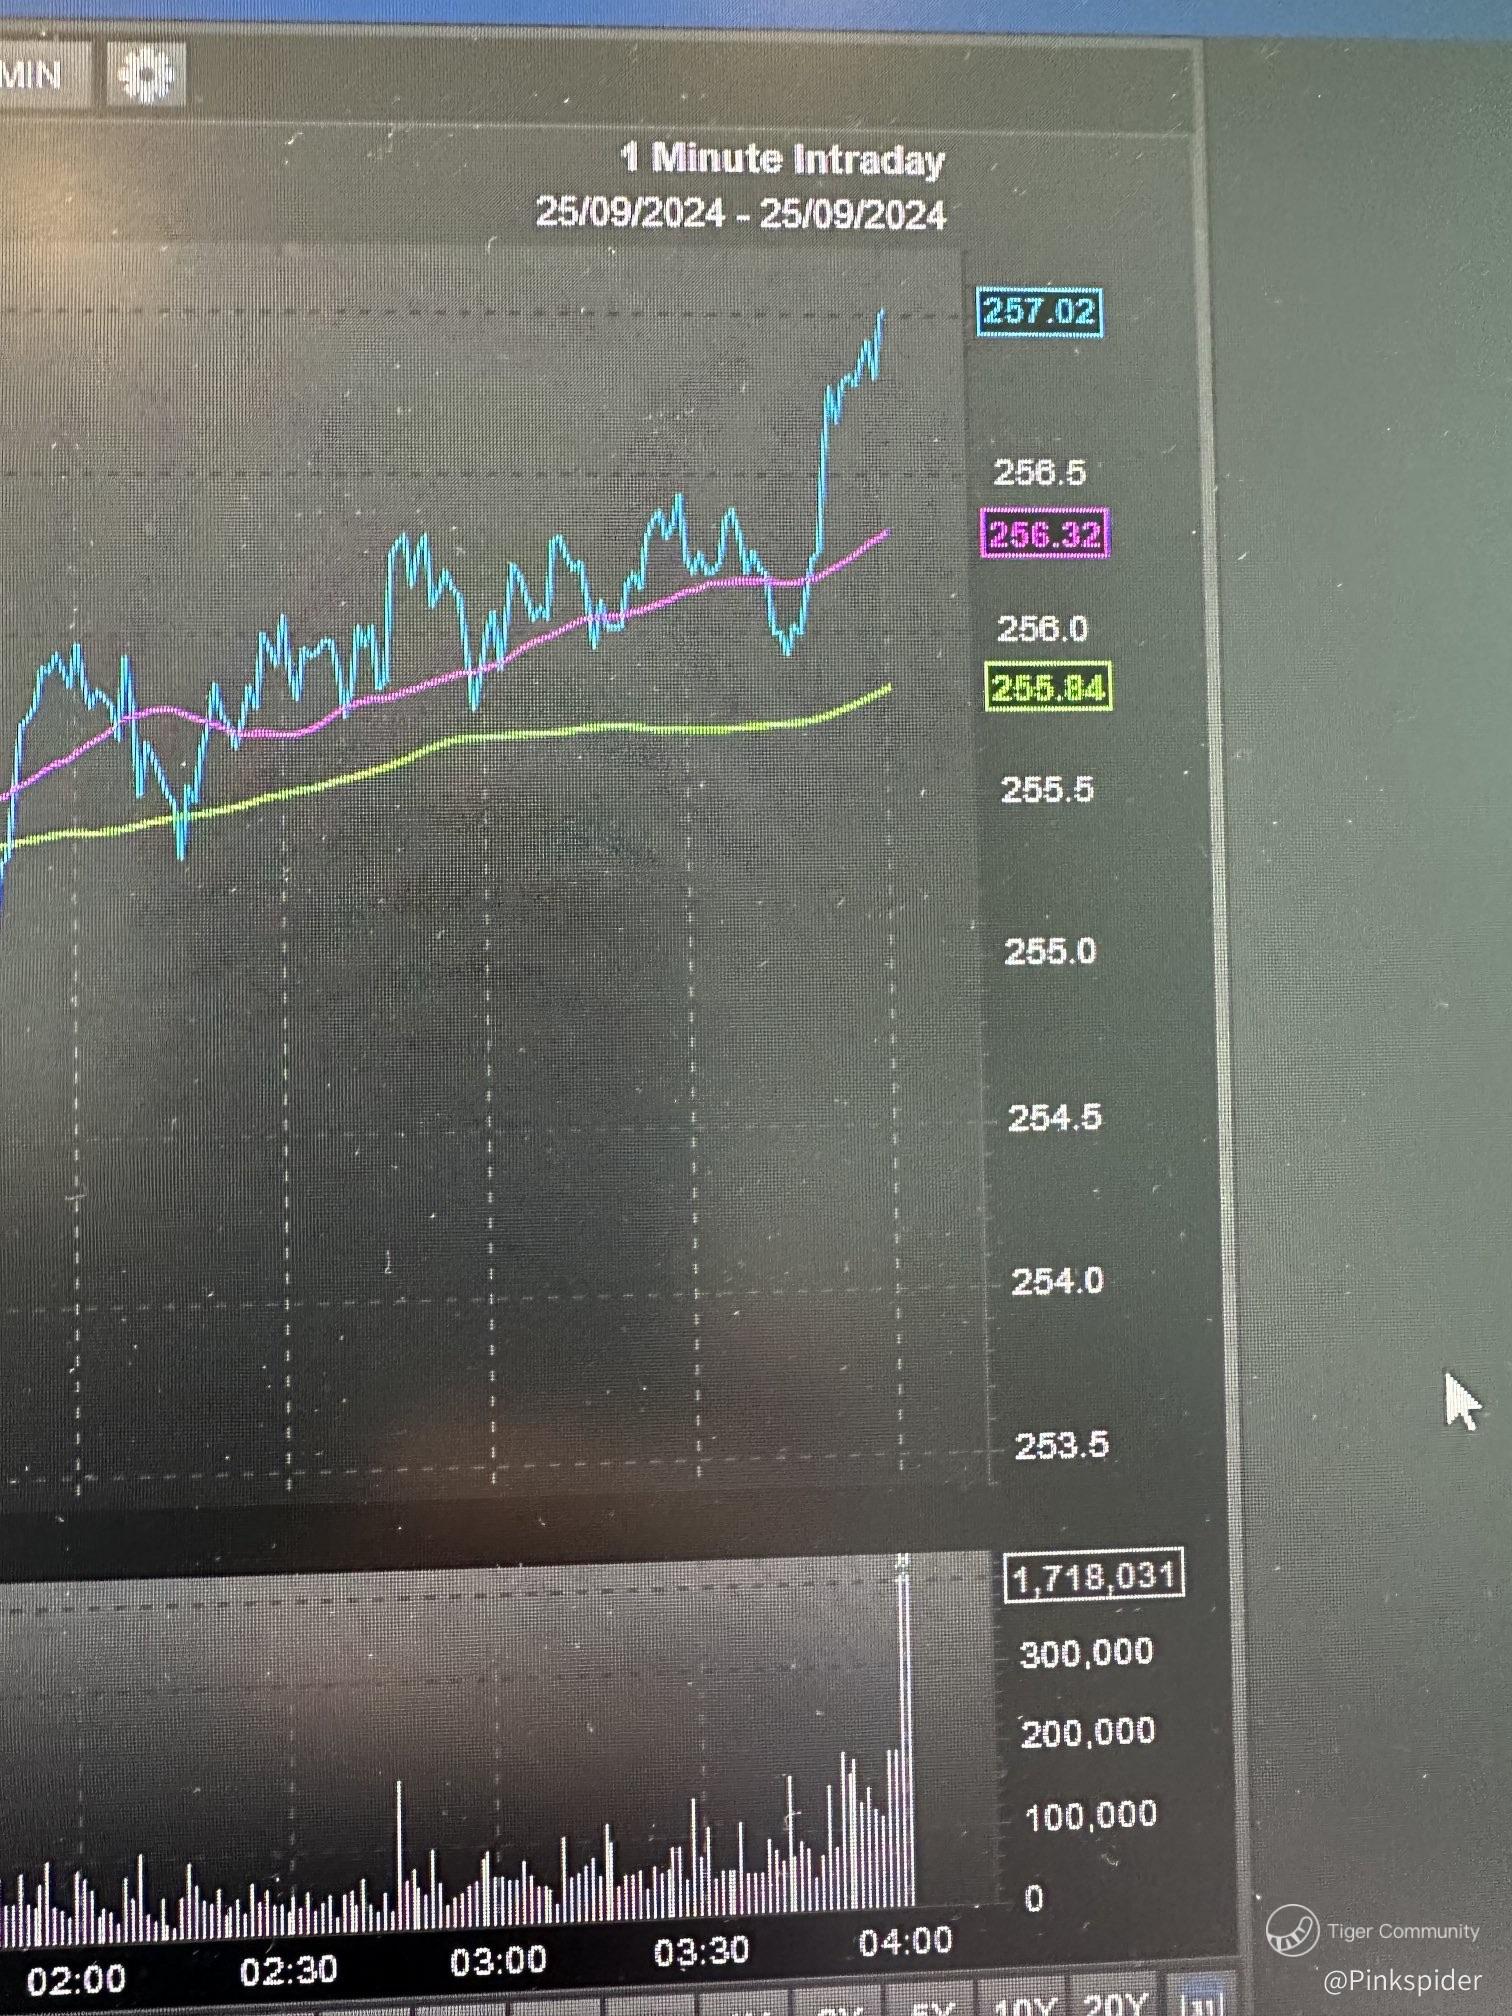
Task: Click the 04:00 time axis label
Action: [906, 1942]
